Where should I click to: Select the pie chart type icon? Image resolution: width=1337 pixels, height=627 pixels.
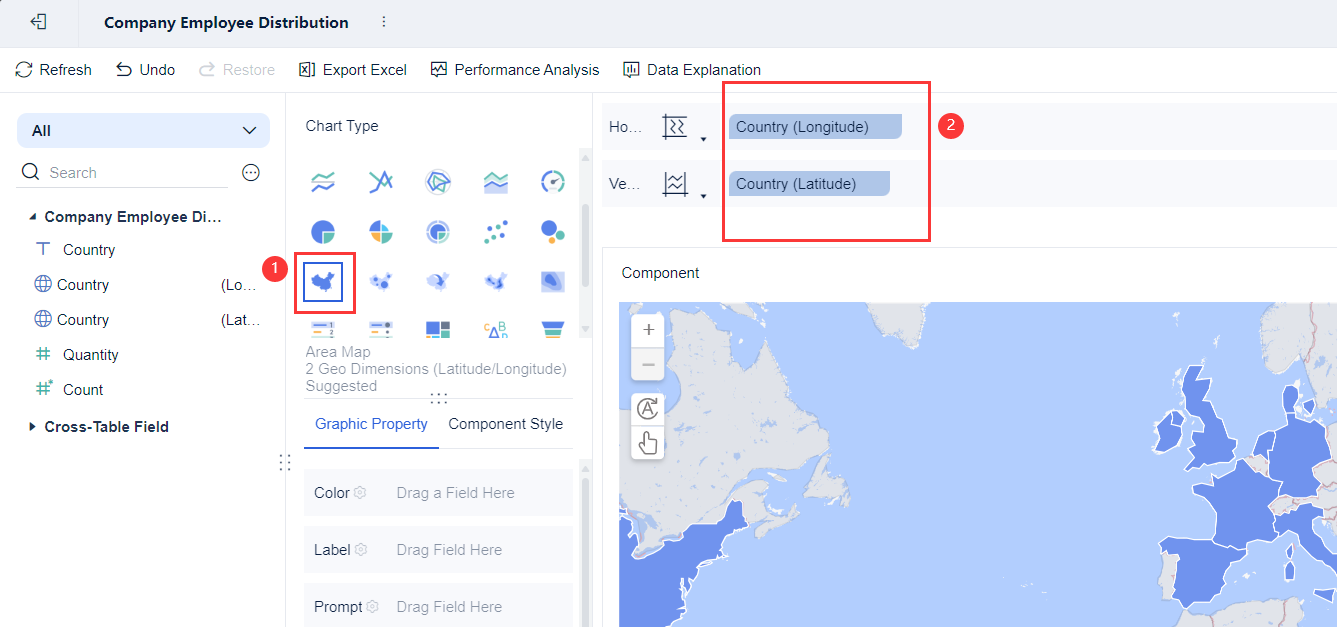tap(323, 232)
